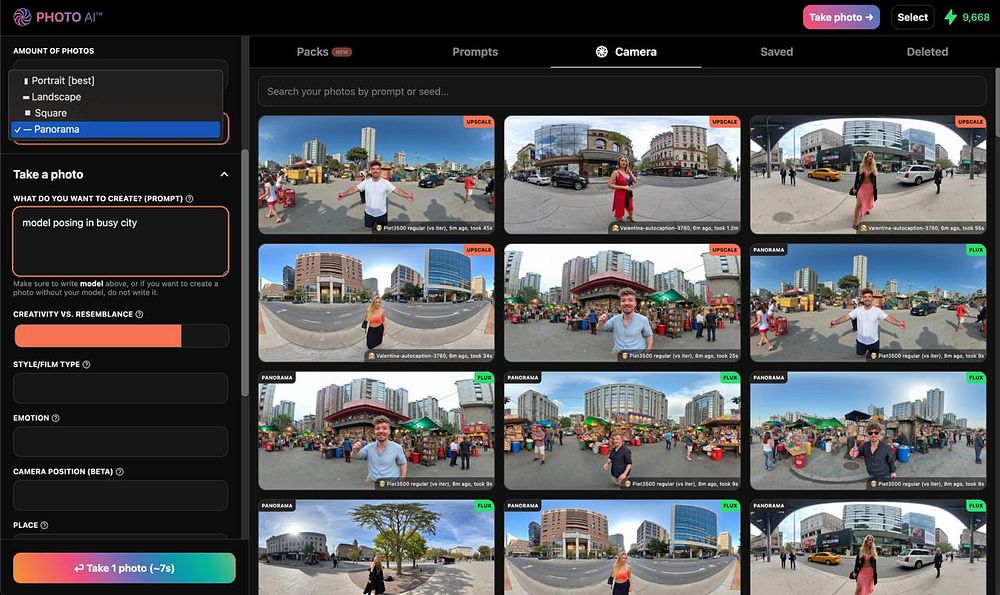Click PANORAMA badge on tree plaza photo
Viewport: 1000px width, 595px height.
click(x=277, y=506)
